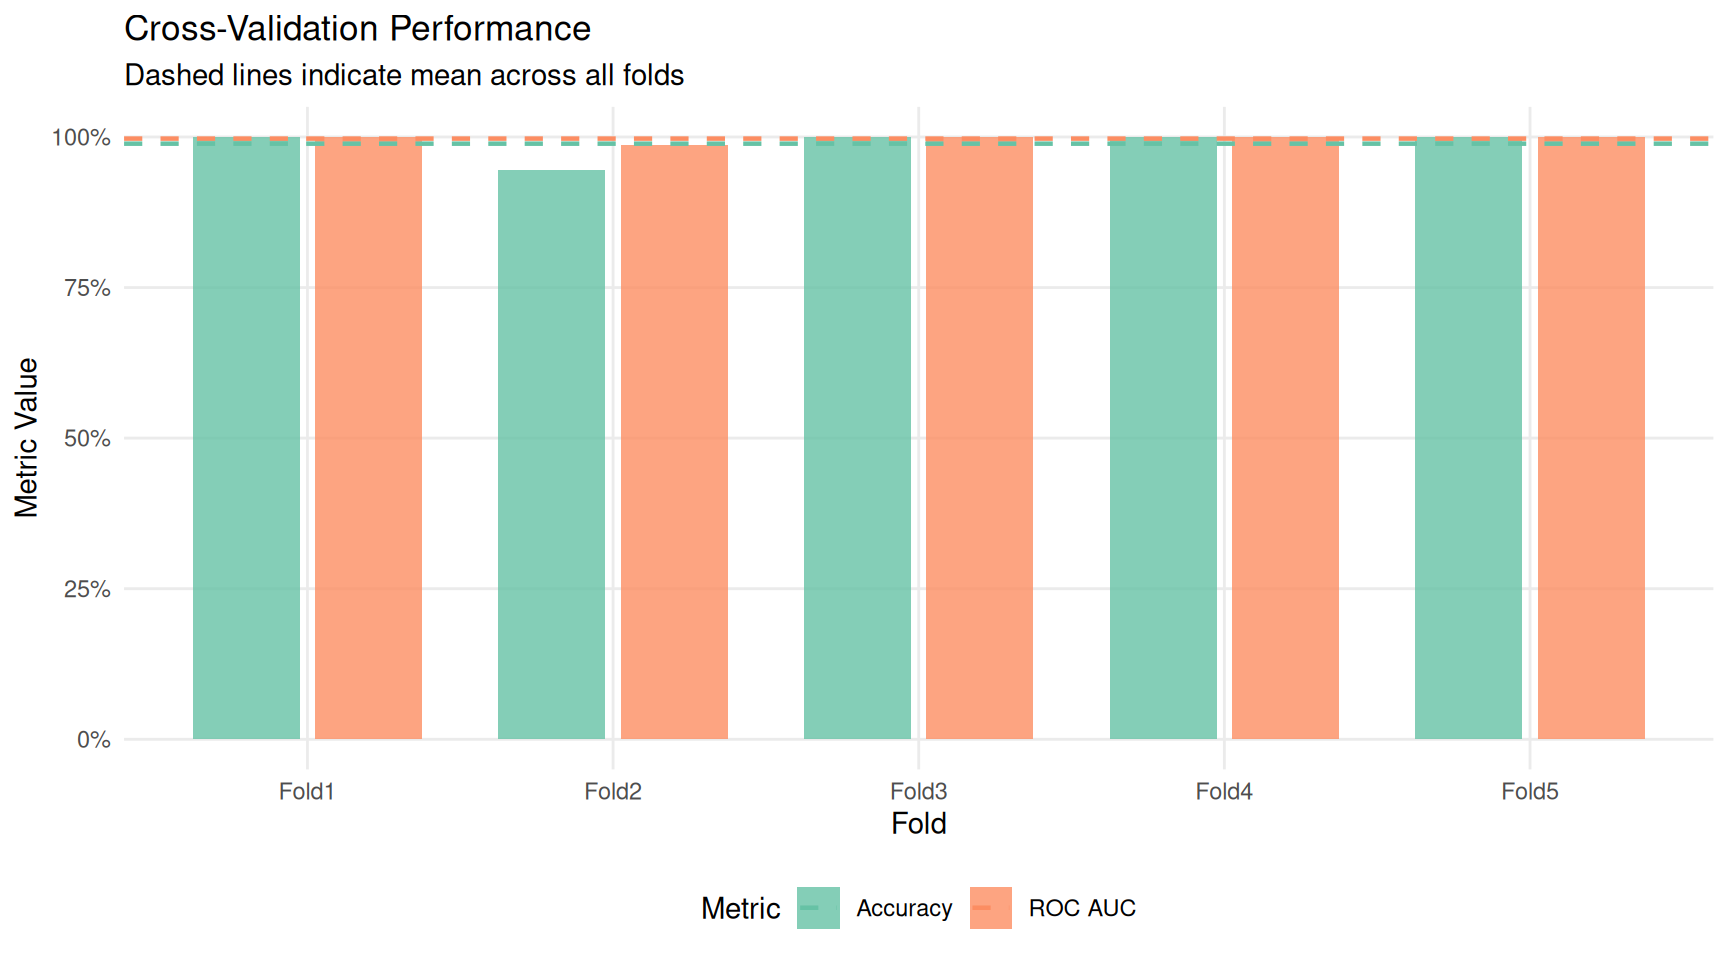This screenshot has height=960, width=1728.
Task: Click the 25% y-axis tick label
Action: 87,589
